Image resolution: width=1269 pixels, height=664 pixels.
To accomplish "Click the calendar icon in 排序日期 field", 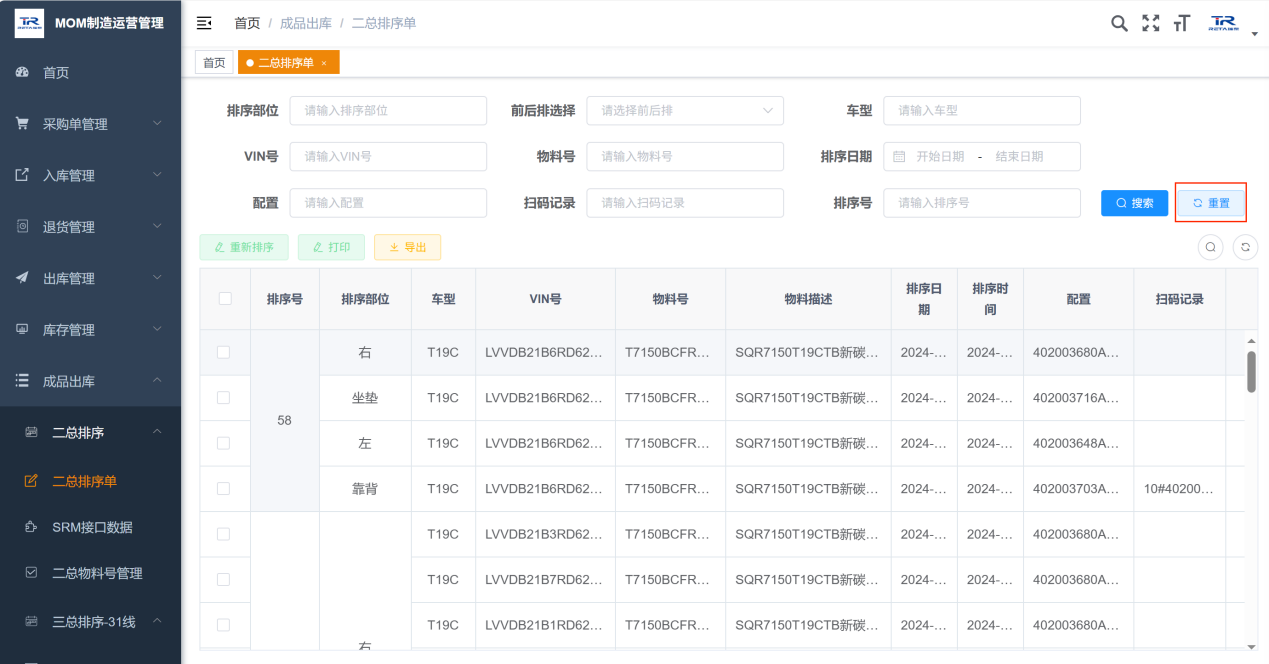I will 899,157.
